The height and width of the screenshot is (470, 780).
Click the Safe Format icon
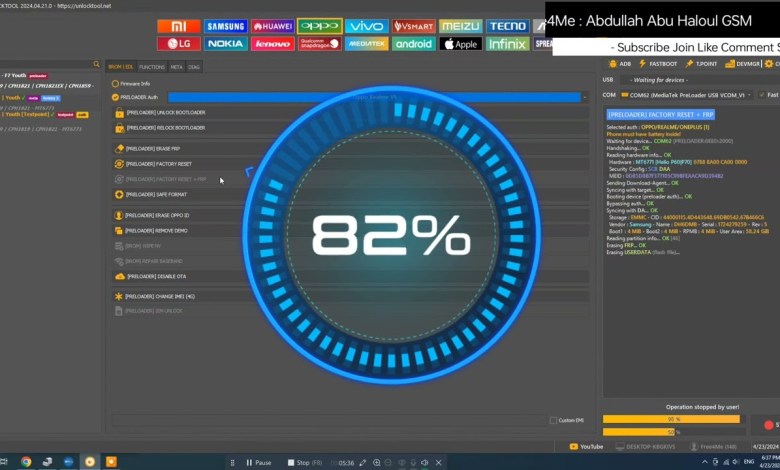click(x=120, y=194)
